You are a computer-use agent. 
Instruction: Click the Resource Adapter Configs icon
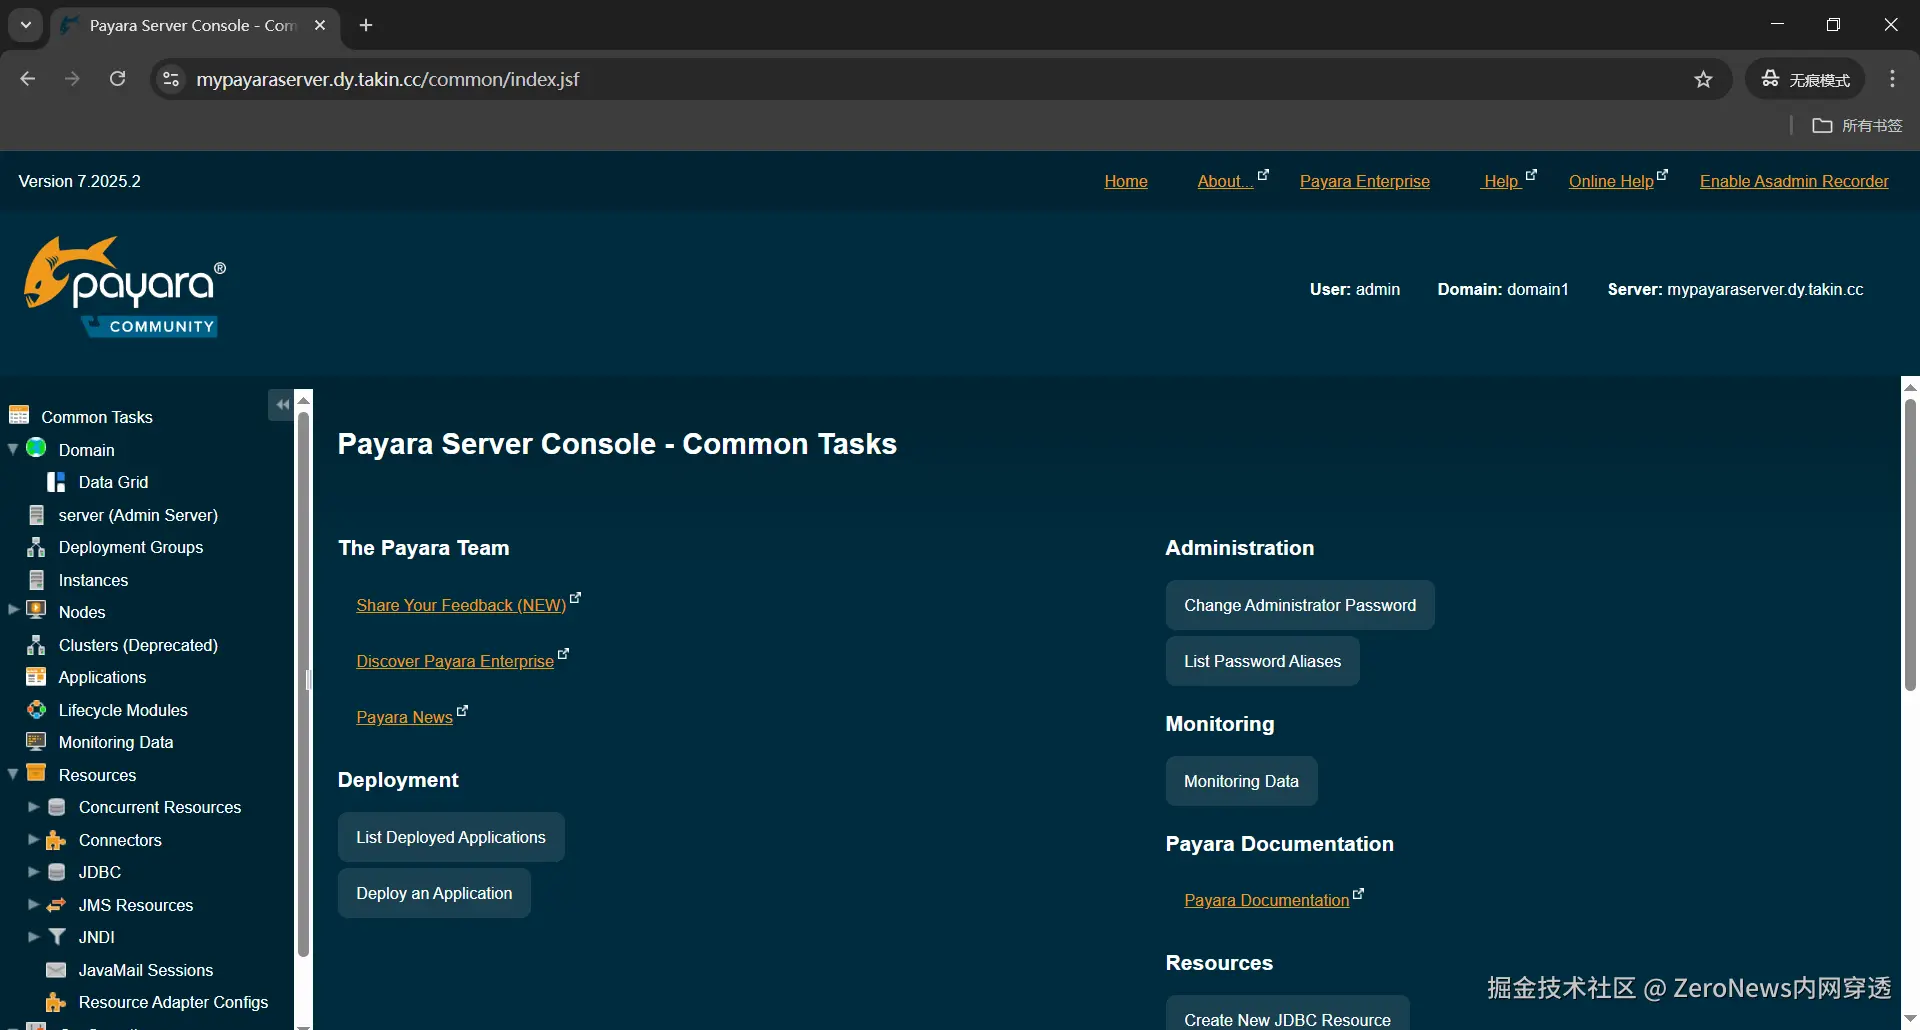pyautogui.click(x=57, y=1002)
